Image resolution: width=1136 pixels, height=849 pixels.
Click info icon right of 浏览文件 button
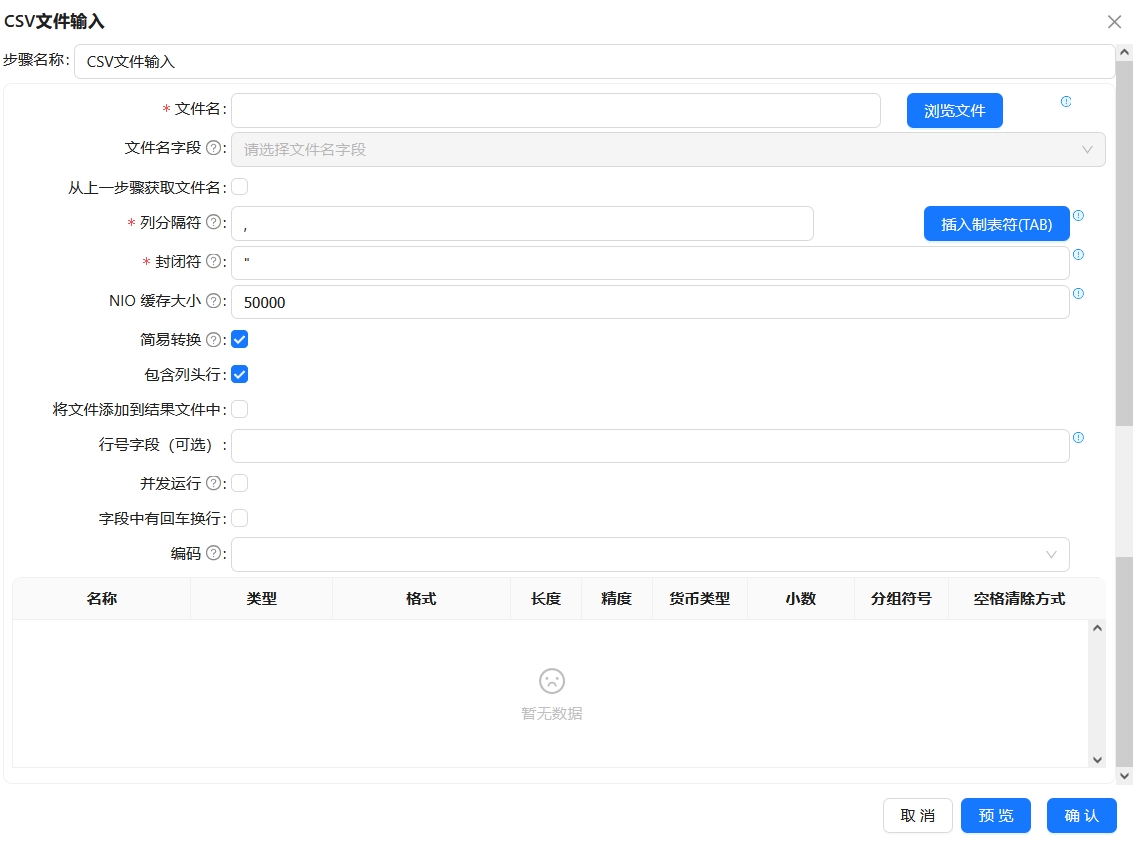click(1066, 102)
